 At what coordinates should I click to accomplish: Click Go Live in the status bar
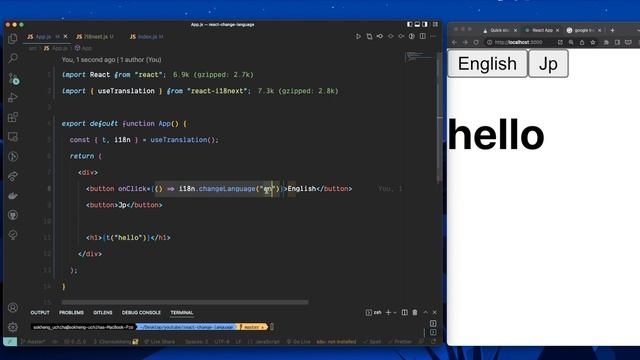299,341
